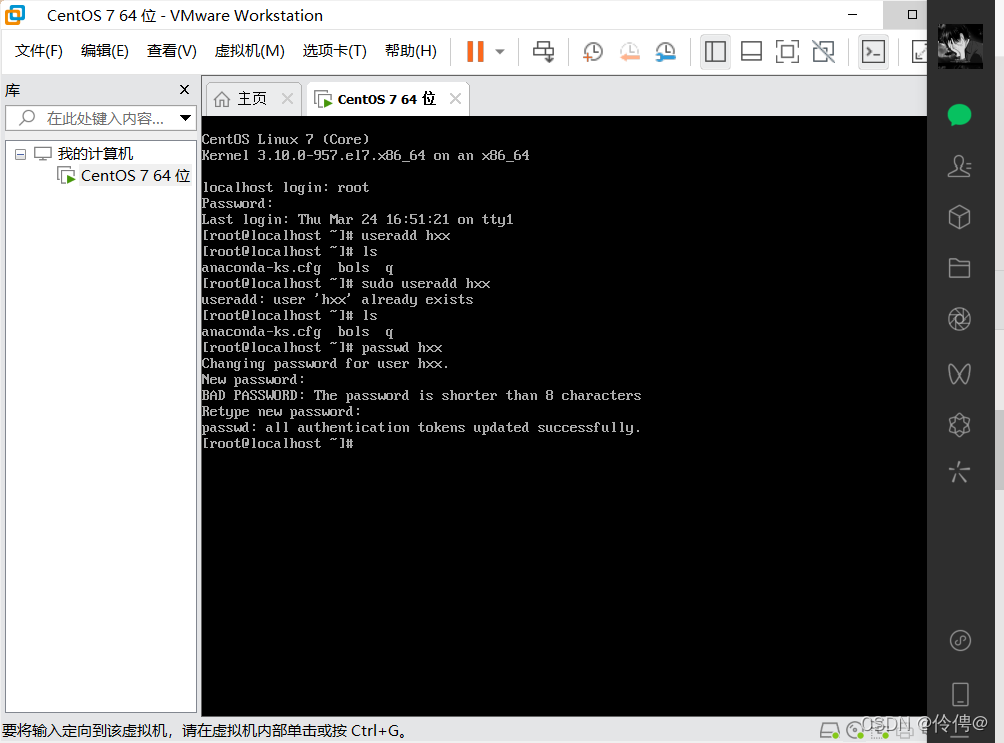Viewport: 1004px width, 743px height.
Task: Open the contacts icon in the sidebar
Action: click(x=959, y=167)
